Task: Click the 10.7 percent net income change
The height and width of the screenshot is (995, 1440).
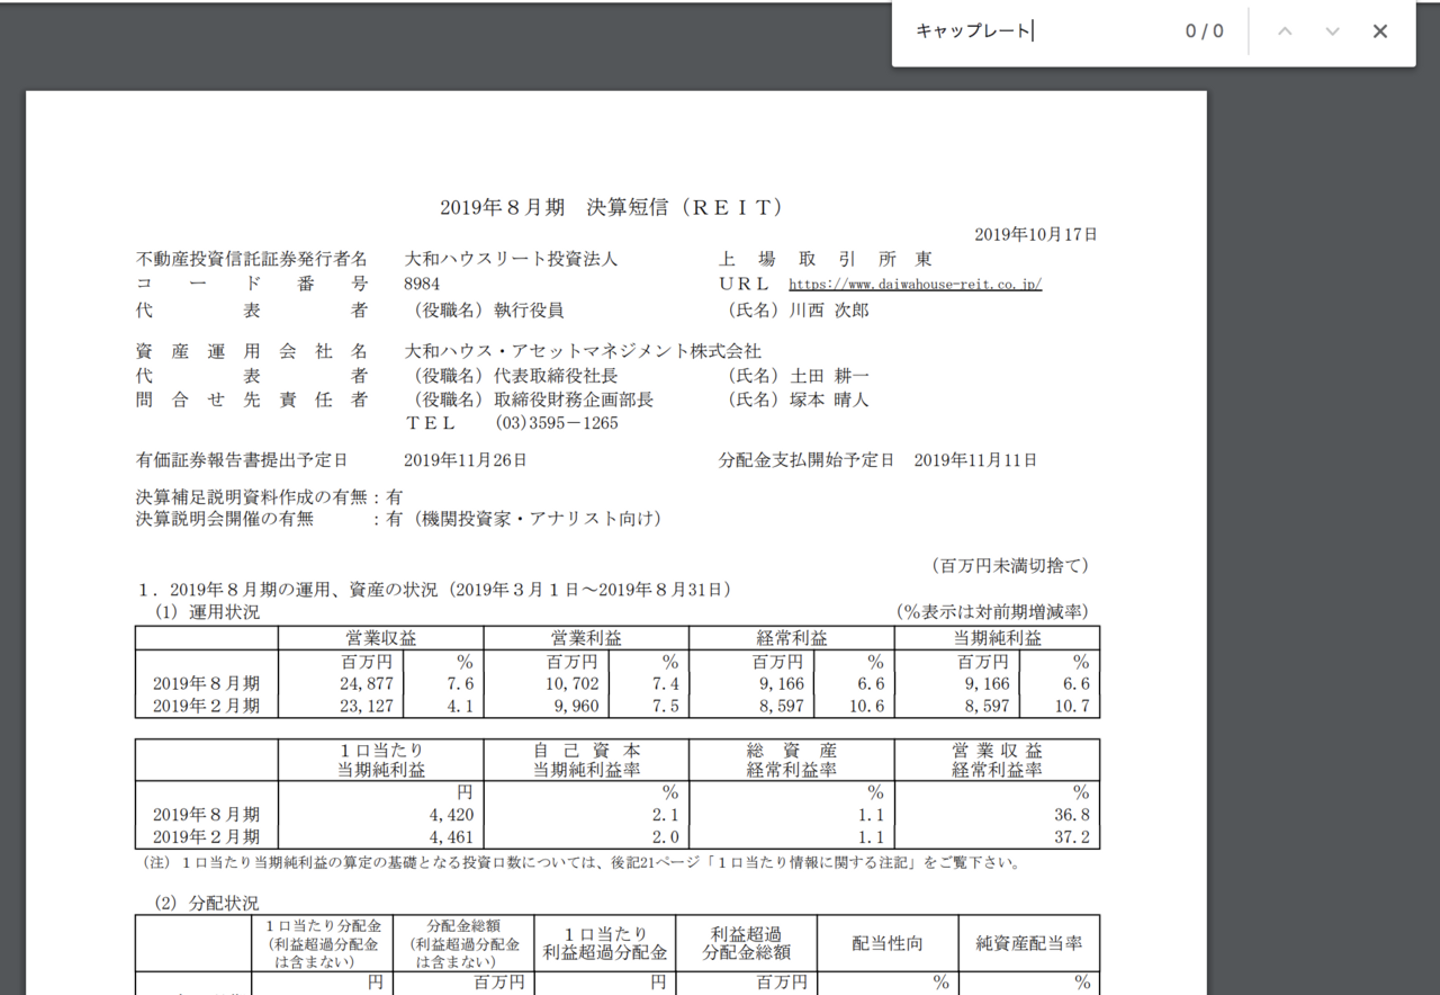Action: pos(1072,706)
